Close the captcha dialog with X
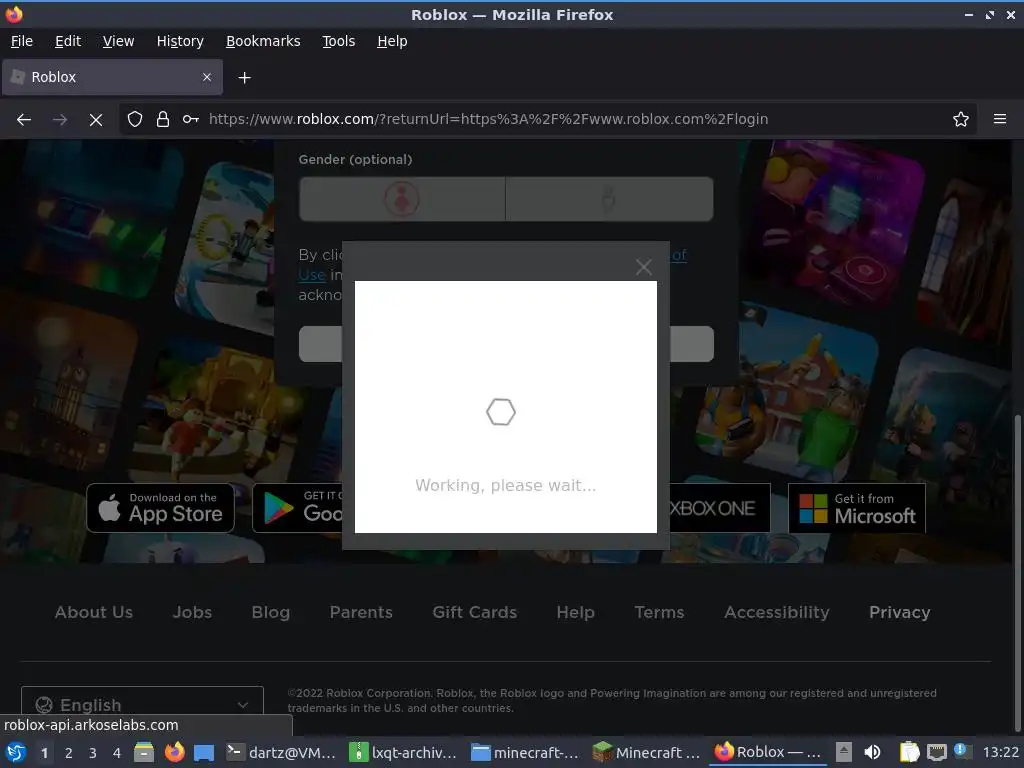 [x=644, y=266]
